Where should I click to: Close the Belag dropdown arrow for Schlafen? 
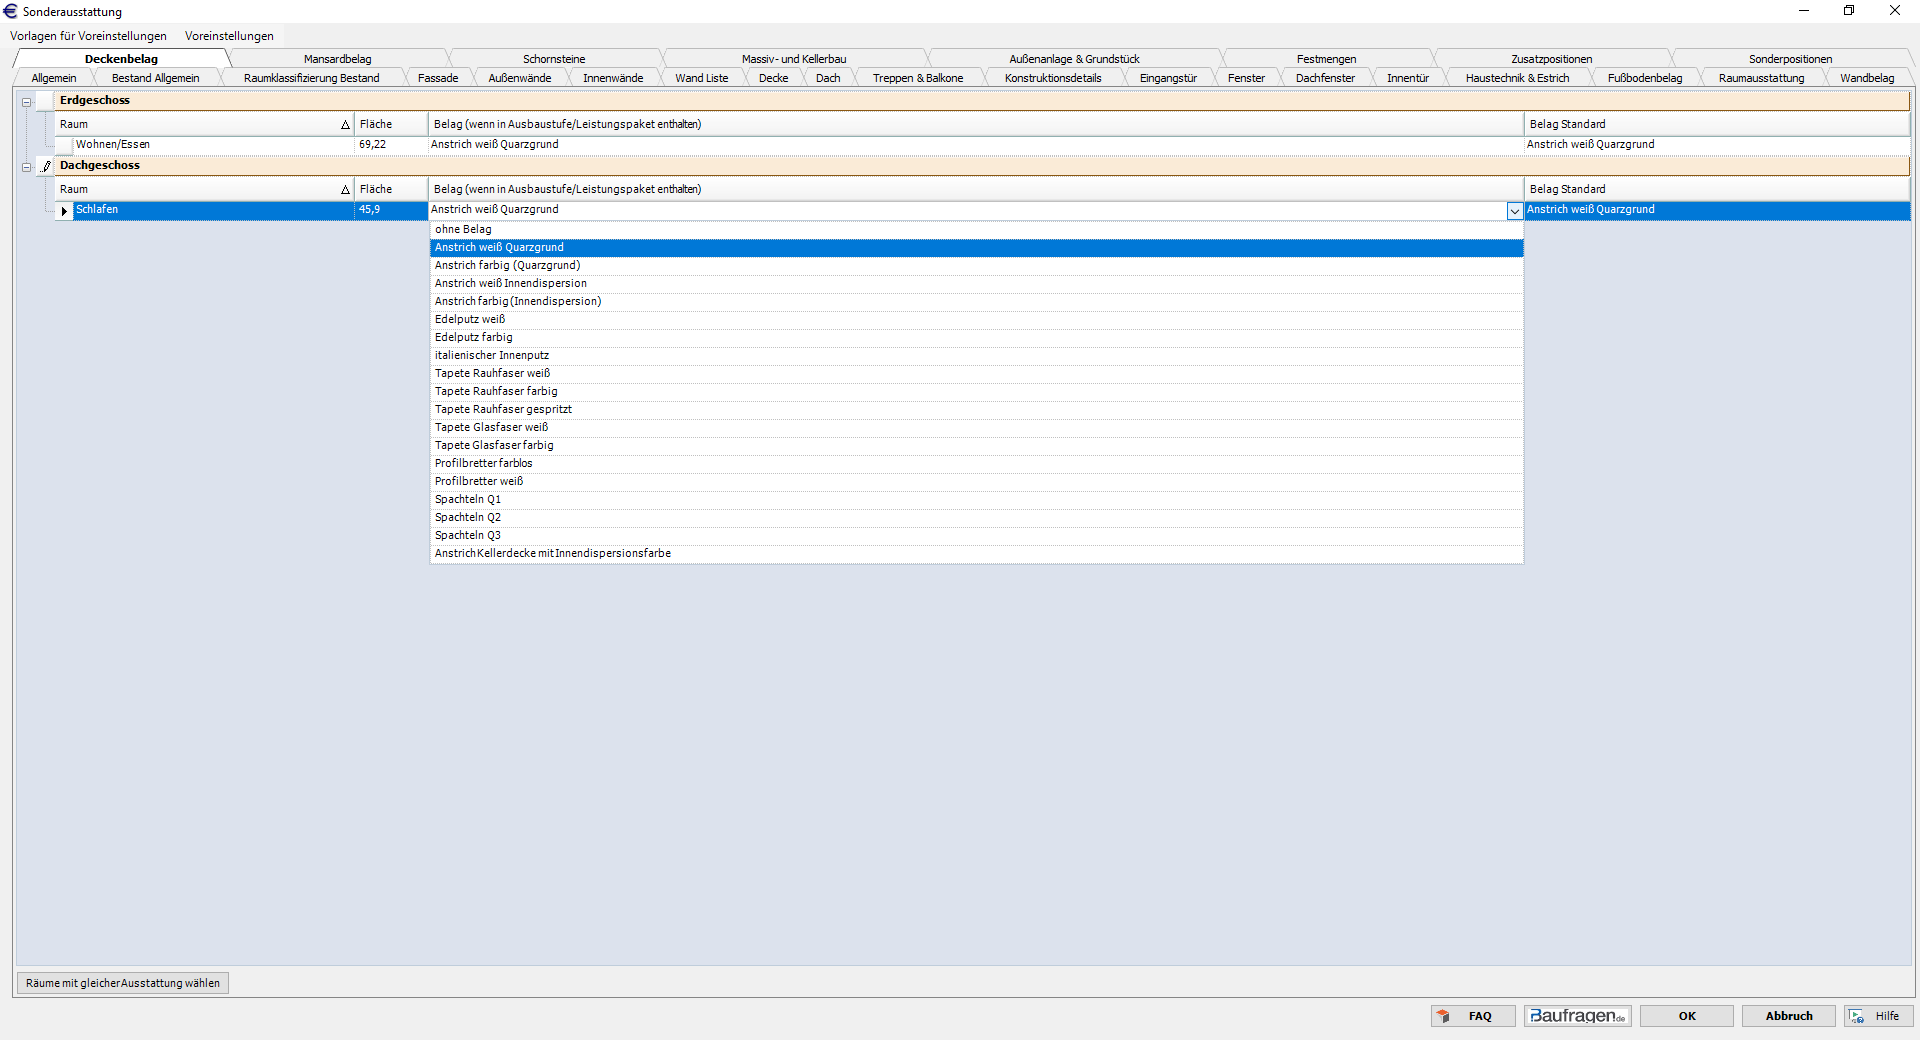pyautogui.click(x=1514, y=211)
